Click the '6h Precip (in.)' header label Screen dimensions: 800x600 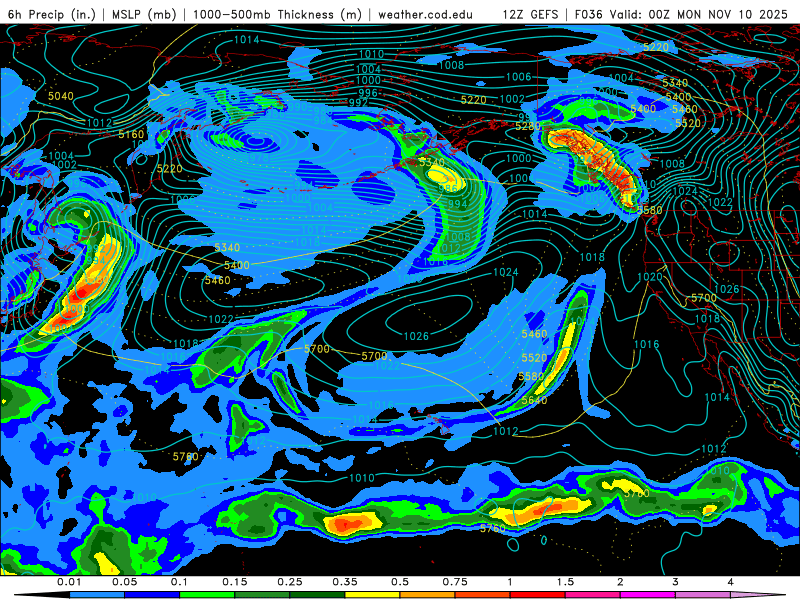tap(52, 14)
